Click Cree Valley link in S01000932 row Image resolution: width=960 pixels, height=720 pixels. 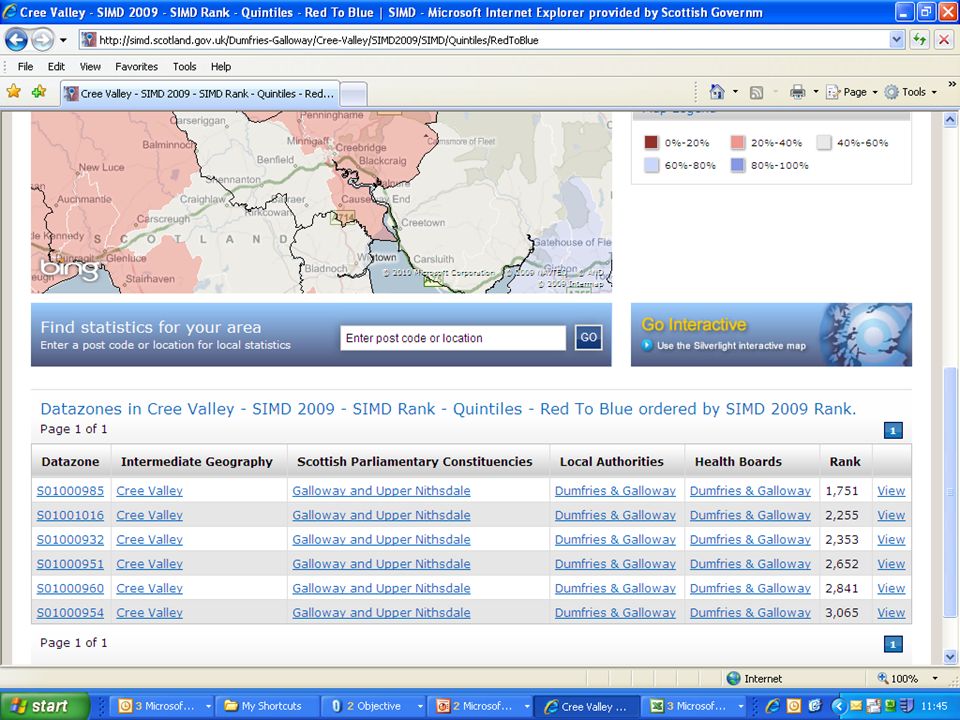point(149,540)
